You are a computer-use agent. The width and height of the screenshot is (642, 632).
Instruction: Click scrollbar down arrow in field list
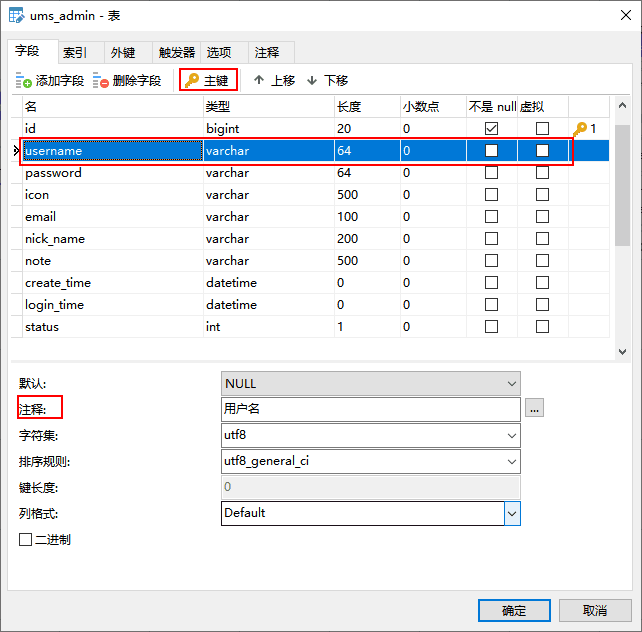pos(622,352)
